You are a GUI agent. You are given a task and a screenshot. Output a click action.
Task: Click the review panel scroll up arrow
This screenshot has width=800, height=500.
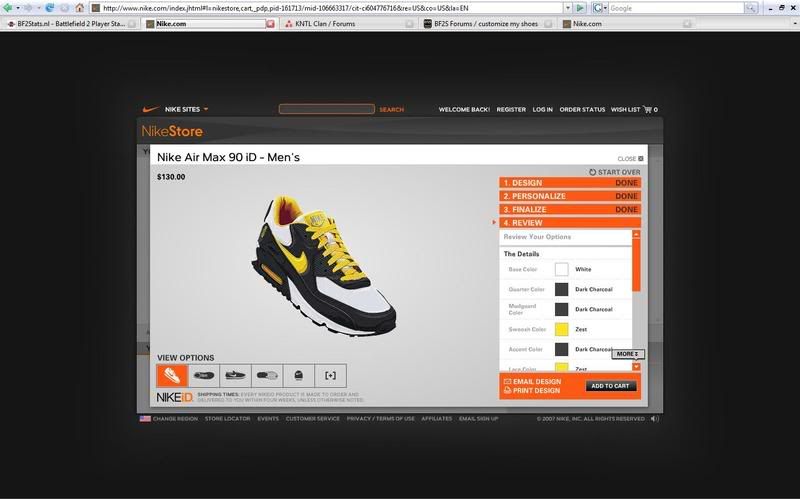pyautogui.click(x=636, y=234)
